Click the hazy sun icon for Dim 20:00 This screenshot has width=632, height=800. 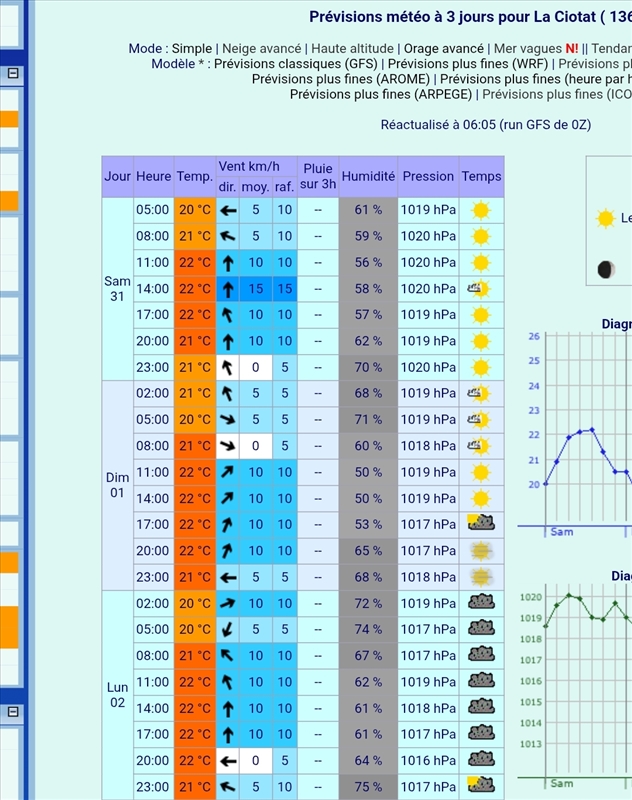click(x=481, y=551)
